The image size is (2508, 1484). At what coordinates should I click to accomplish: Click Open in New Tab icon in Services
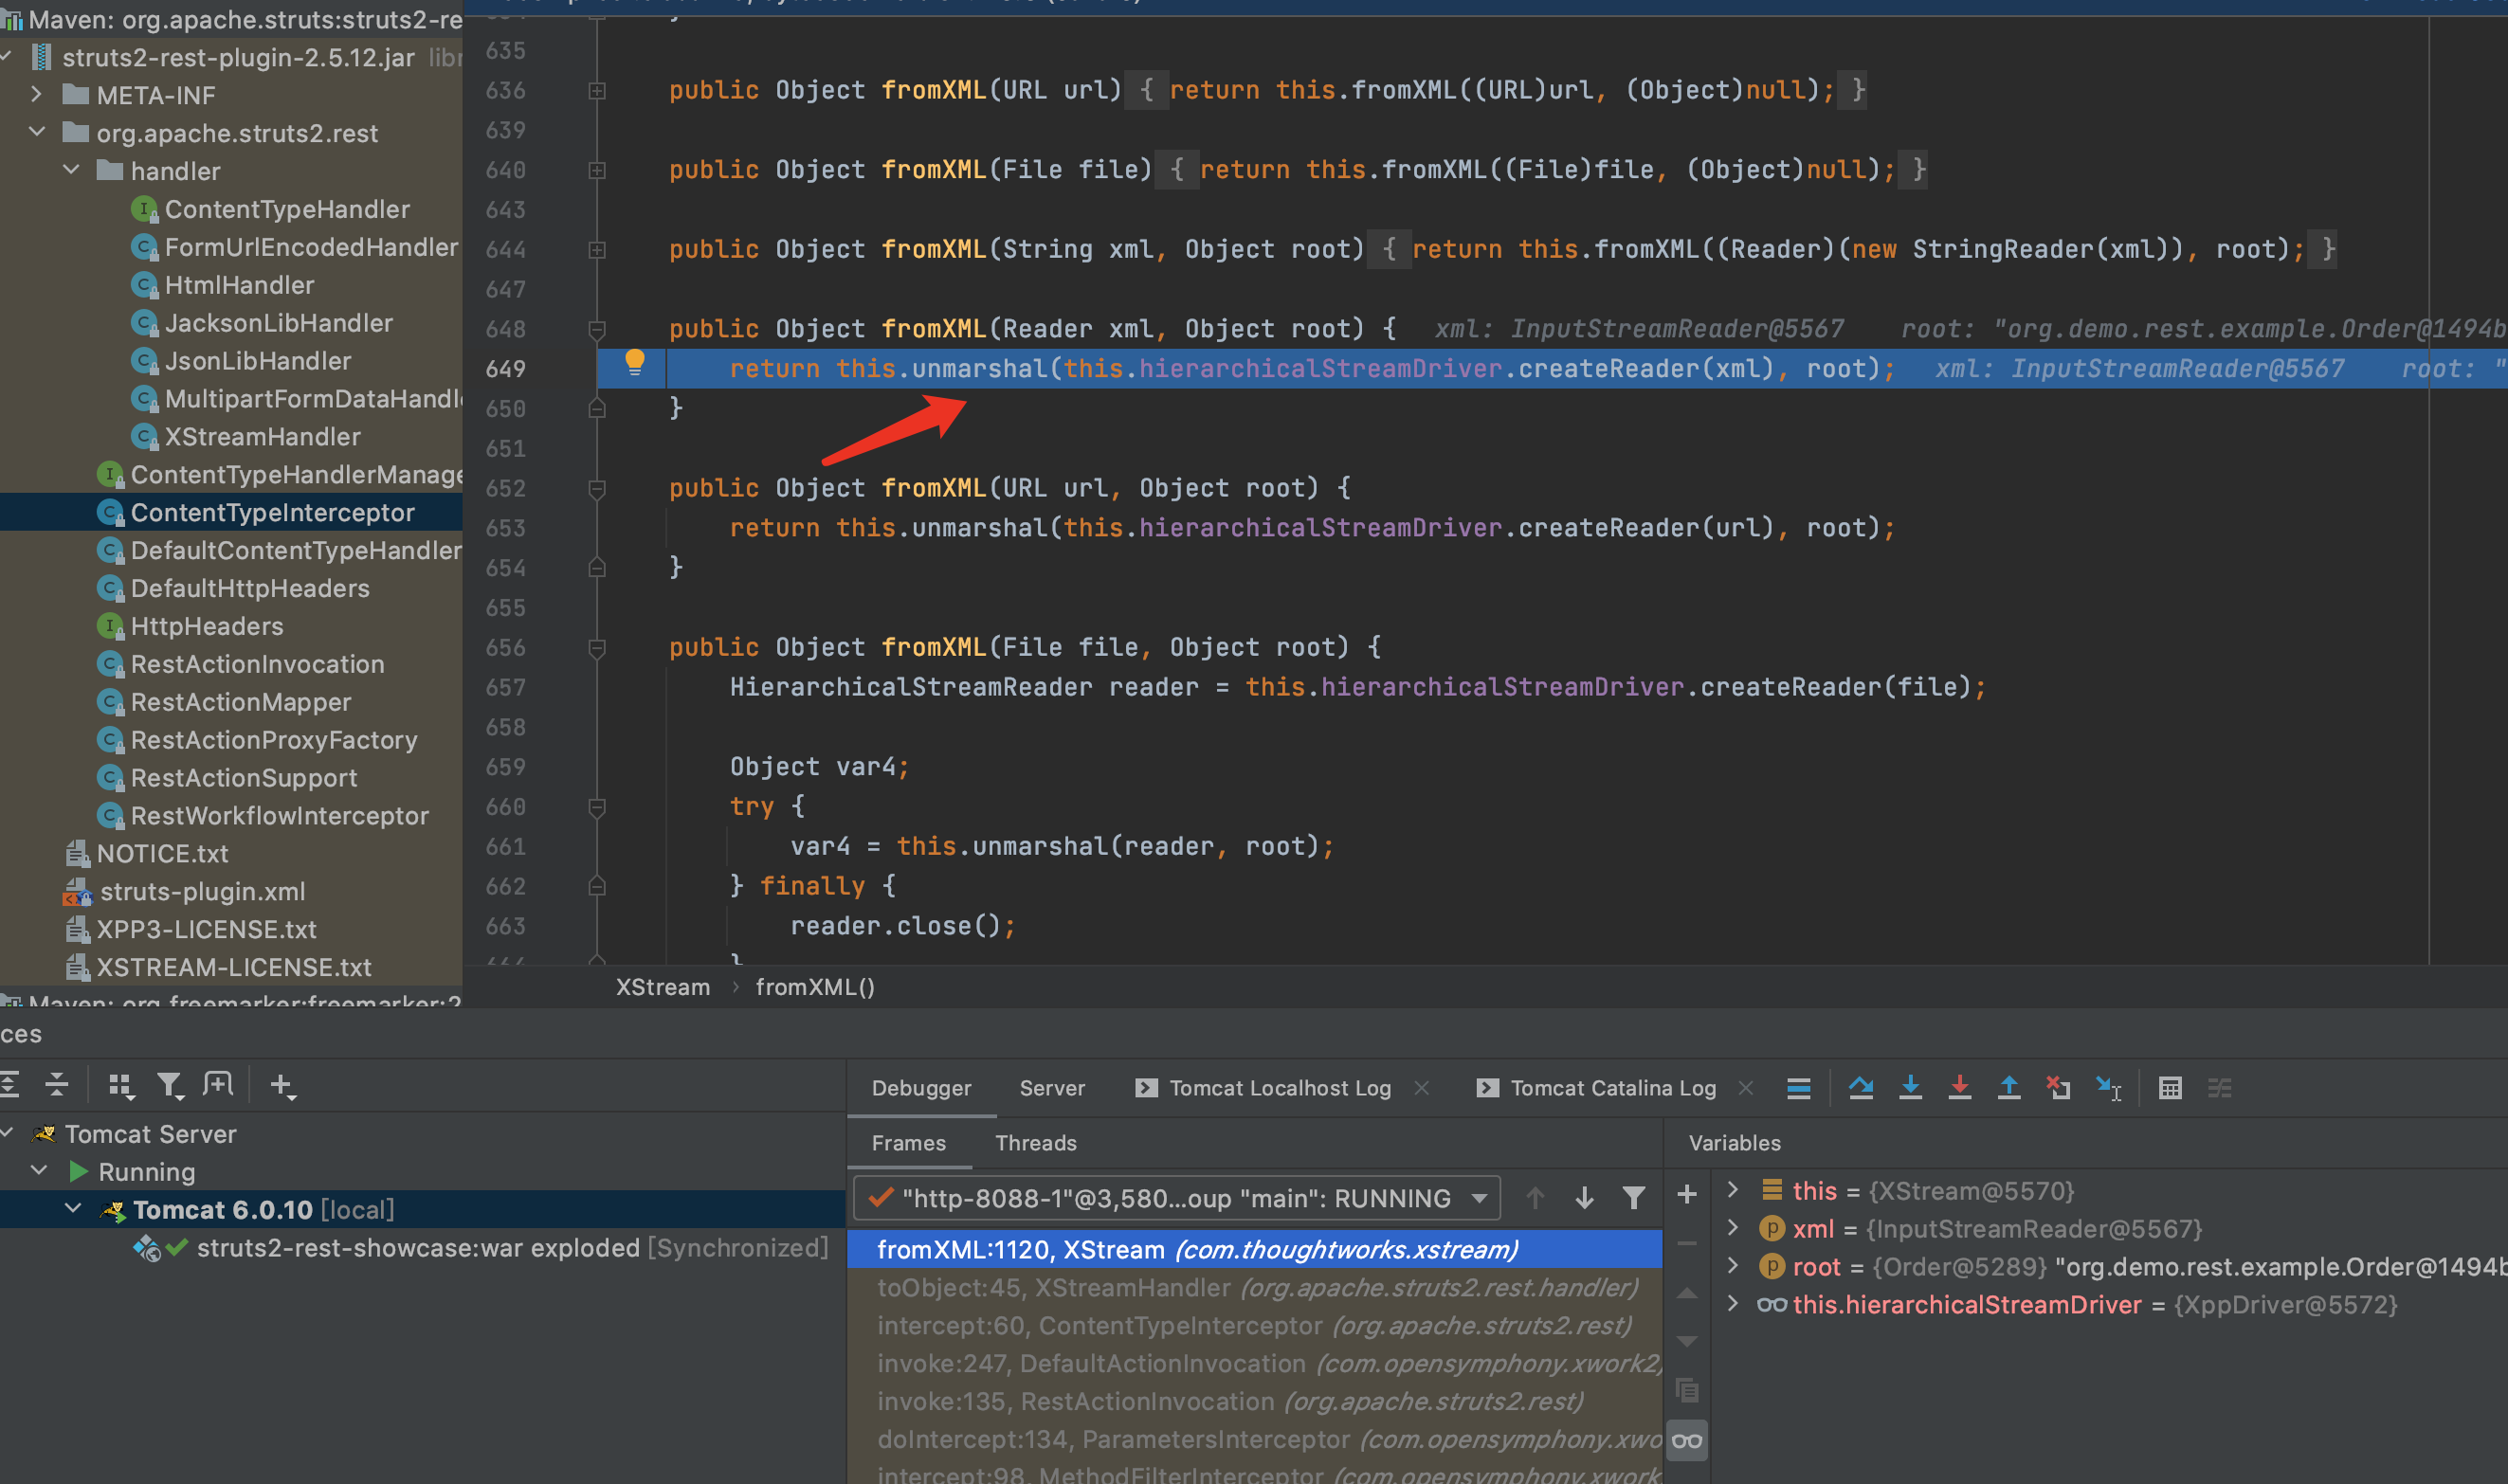[x=217, y=1085]
